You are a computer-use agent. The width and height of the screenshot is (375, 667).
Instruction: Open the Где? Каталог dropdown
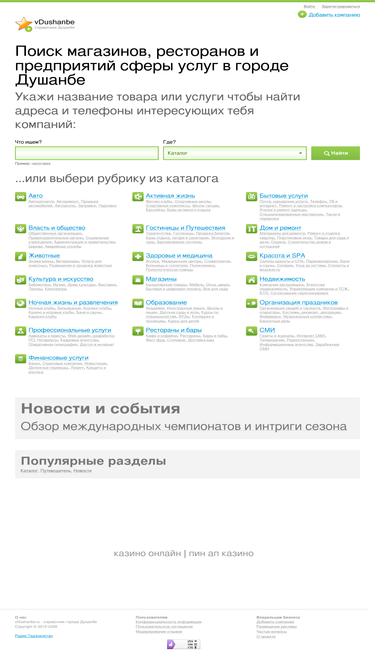pos(235,153)
